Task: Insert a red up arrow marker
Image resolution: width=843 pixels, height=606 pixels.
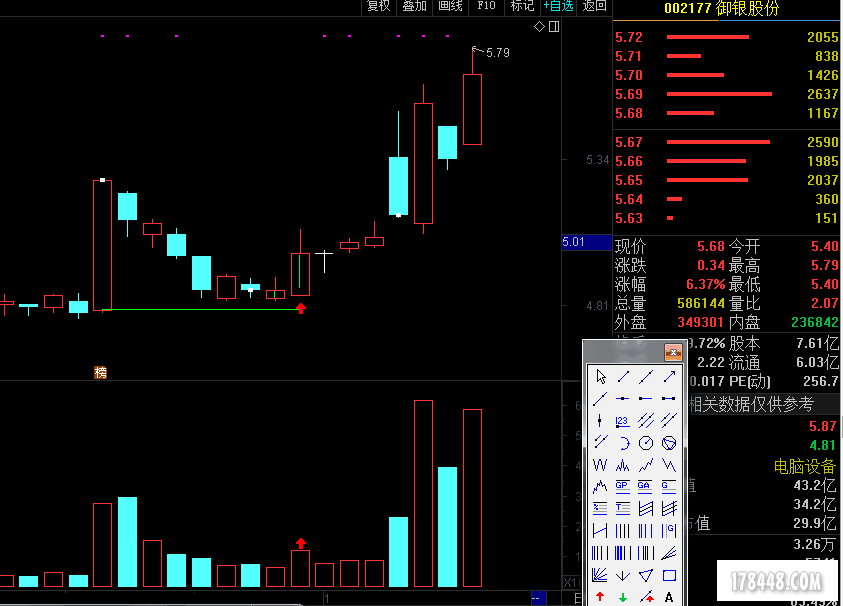Action: (600, 597)
